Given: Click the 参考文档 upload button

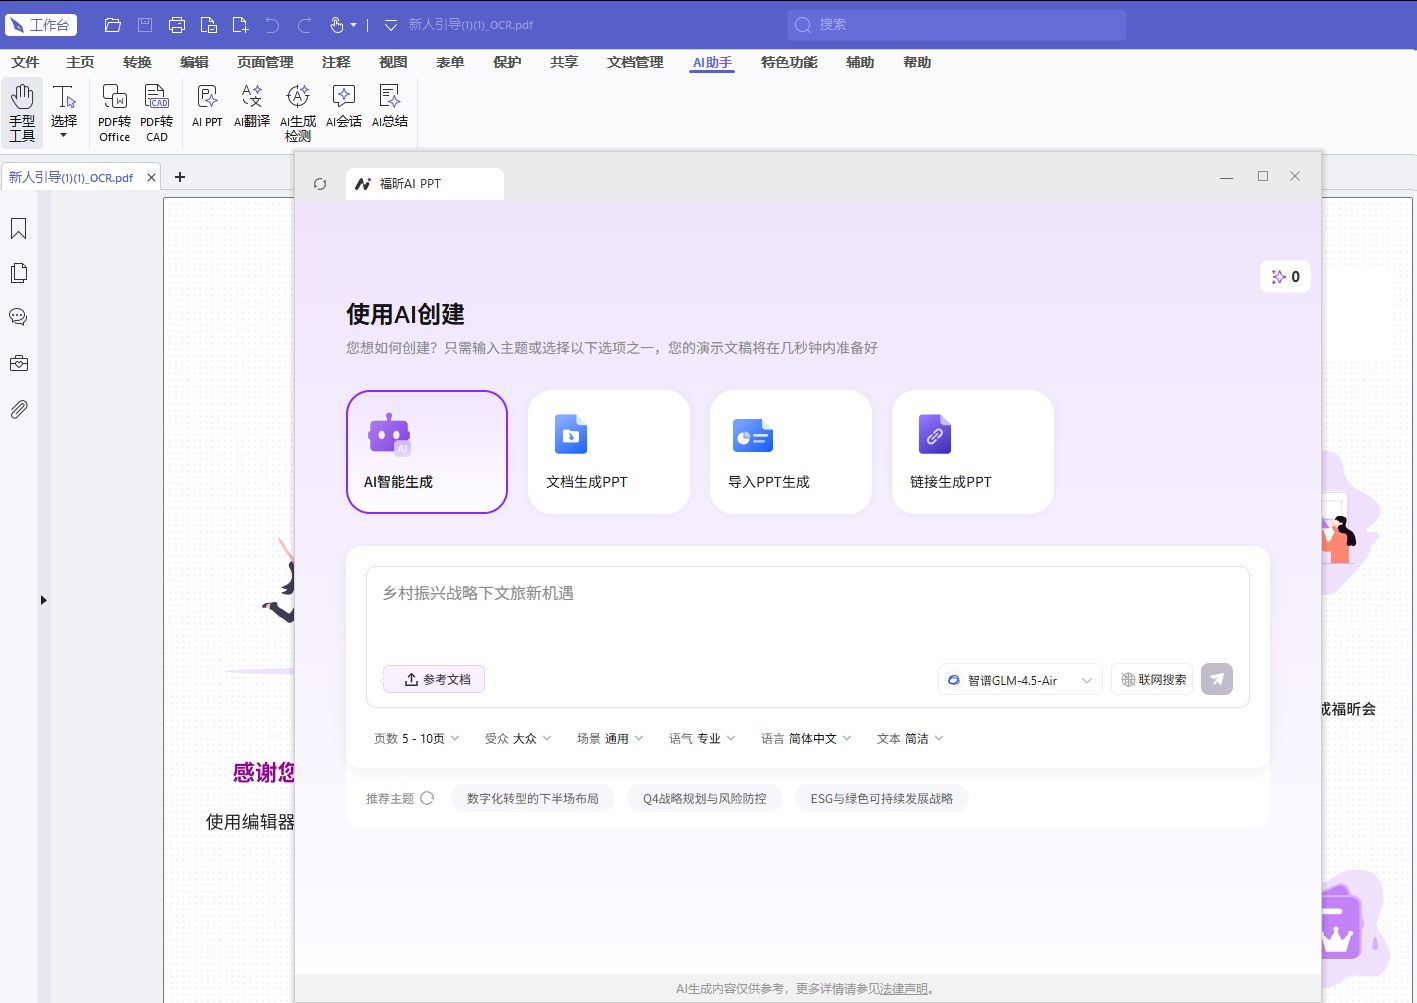Looking at the screenshot, I should coord(434,679).
